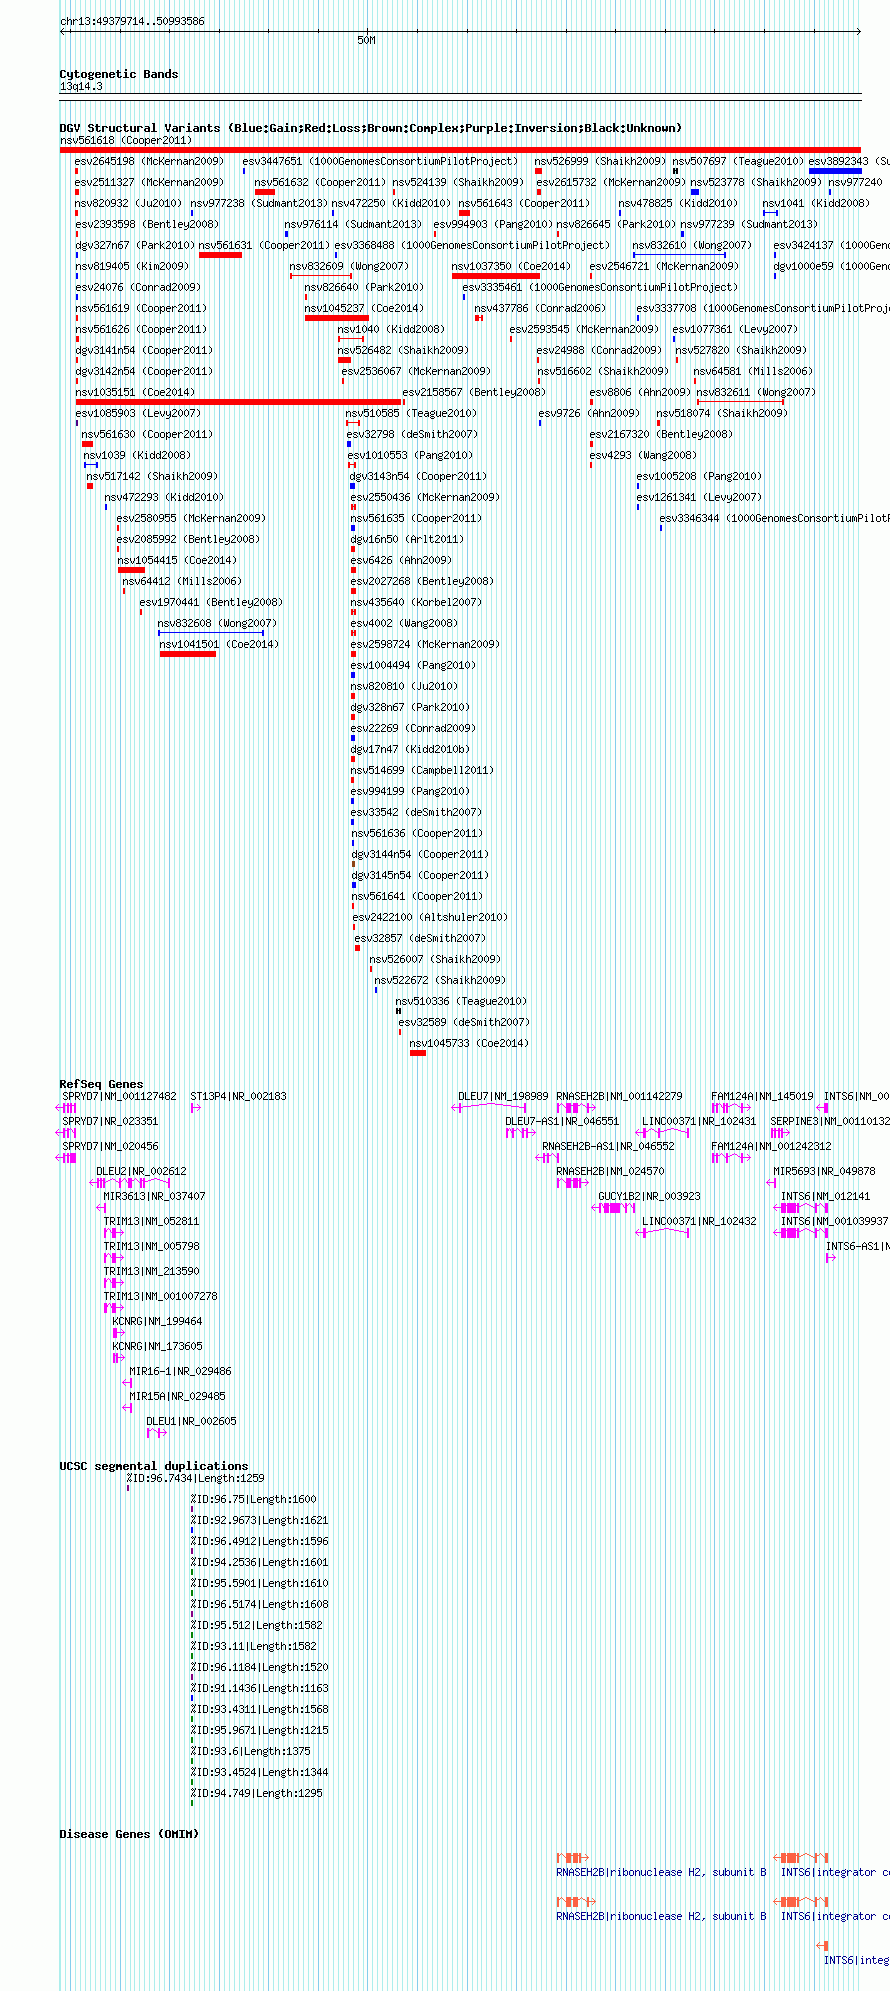This screenshot has width=890, height=1991.
Task: Click the 50M ruler position label
Action: (367, 40)
